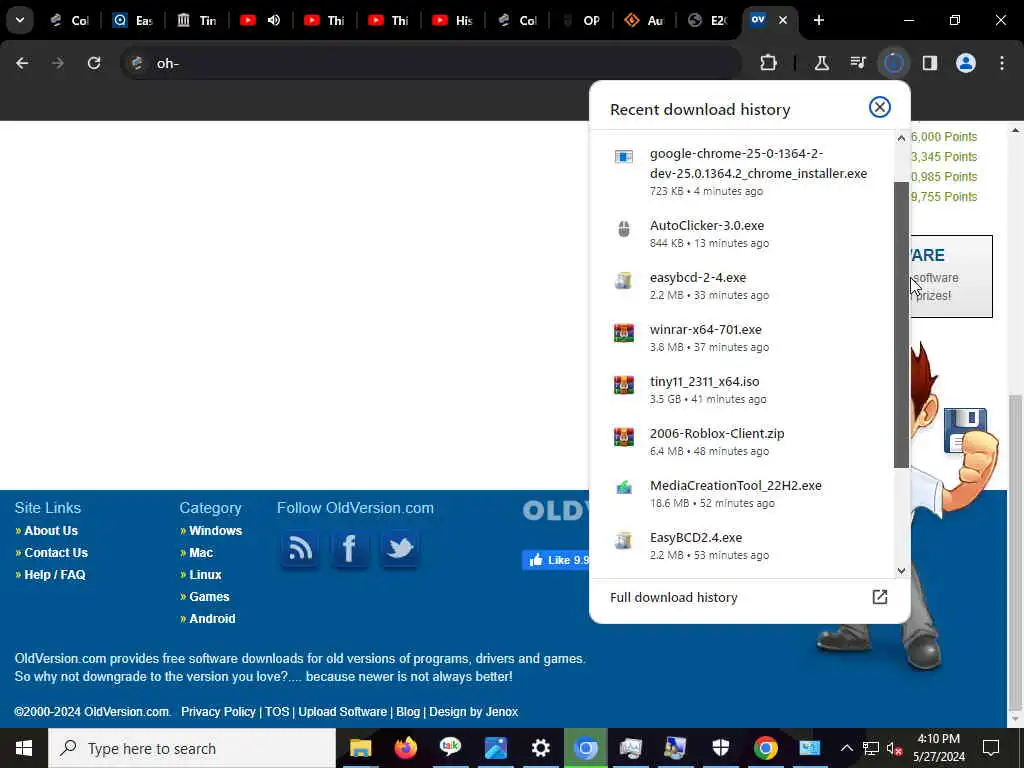
Task: Show hidden system tray icons
Action: [x=846, y=748]
